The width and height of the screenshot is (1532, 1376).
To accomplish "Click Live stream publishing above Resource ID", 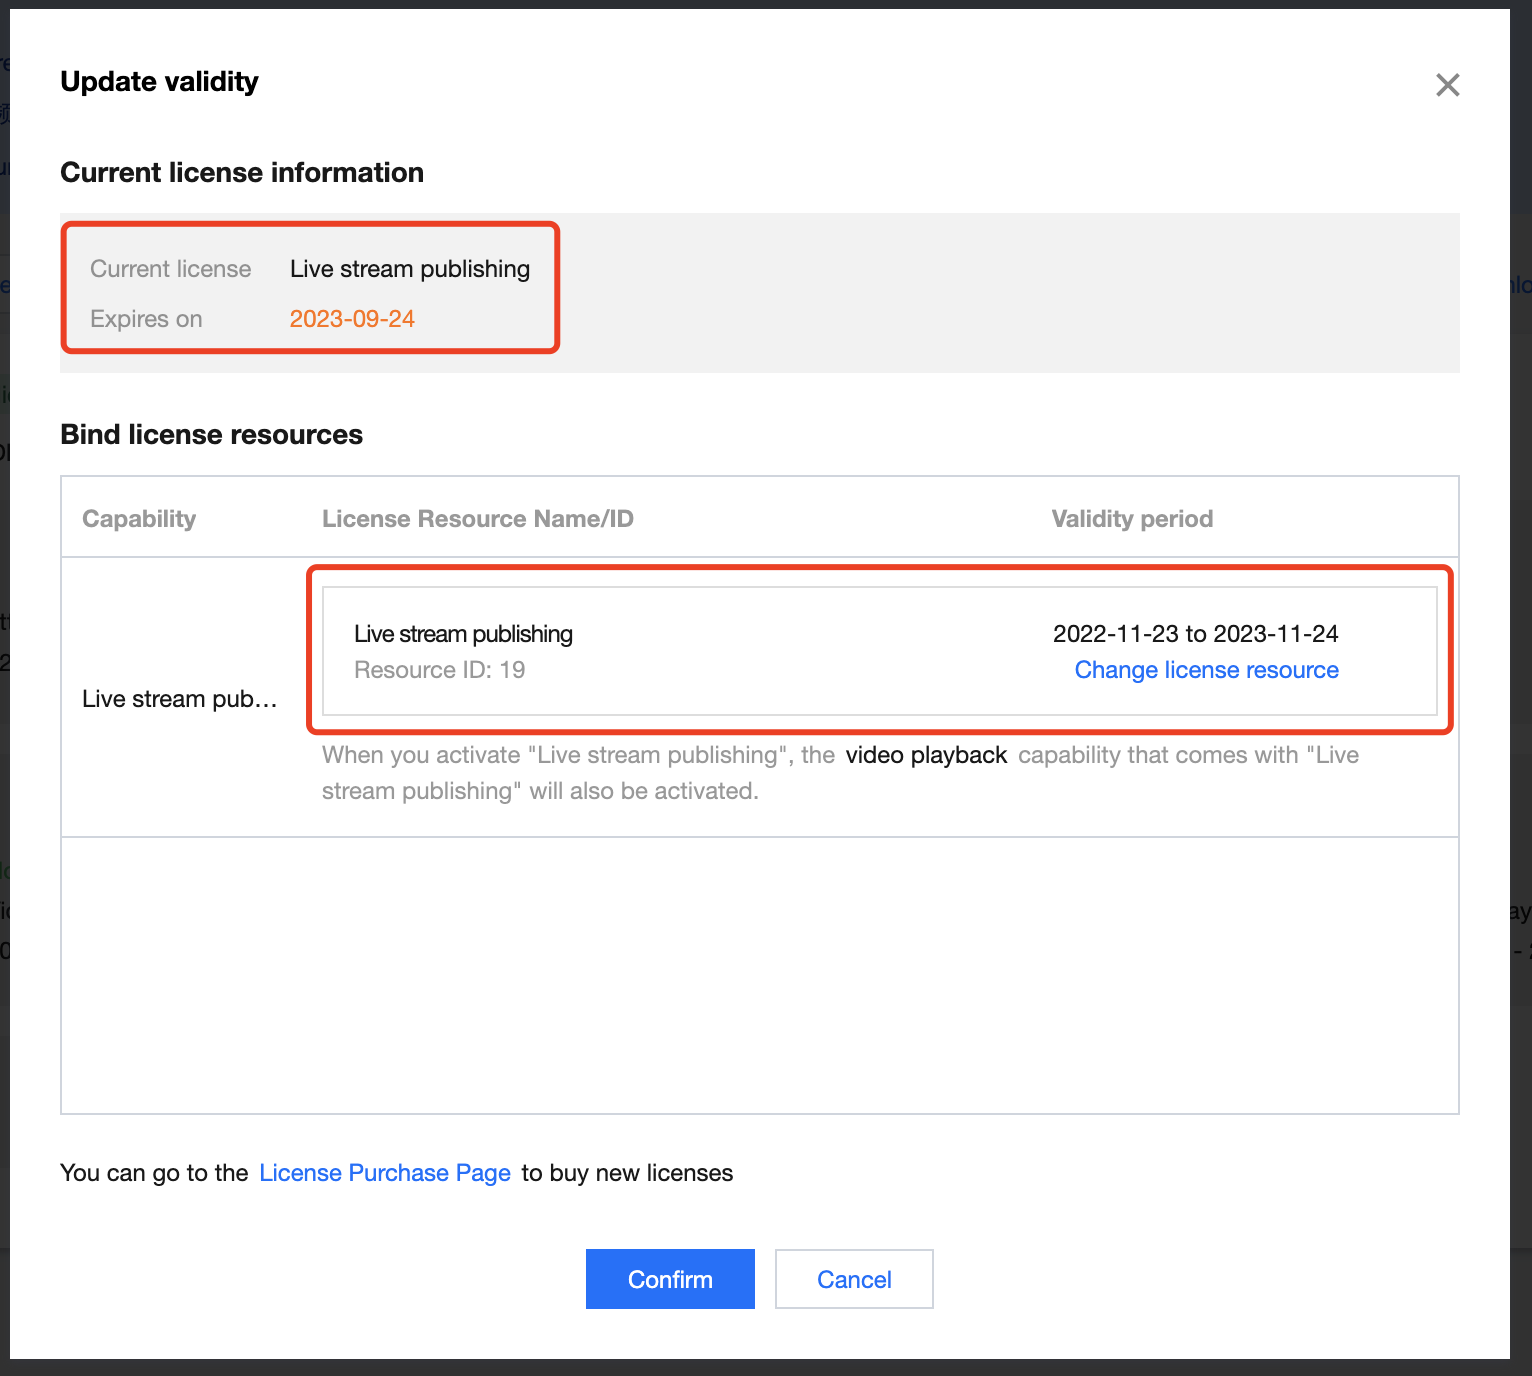I will point(463,634).
